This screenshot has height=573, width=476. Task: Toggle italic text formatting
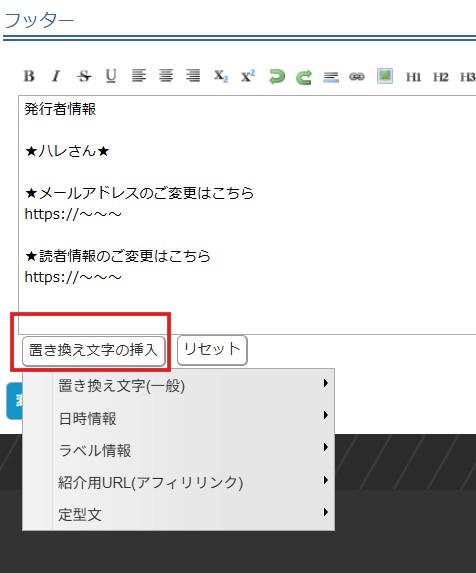coord(56,76)
